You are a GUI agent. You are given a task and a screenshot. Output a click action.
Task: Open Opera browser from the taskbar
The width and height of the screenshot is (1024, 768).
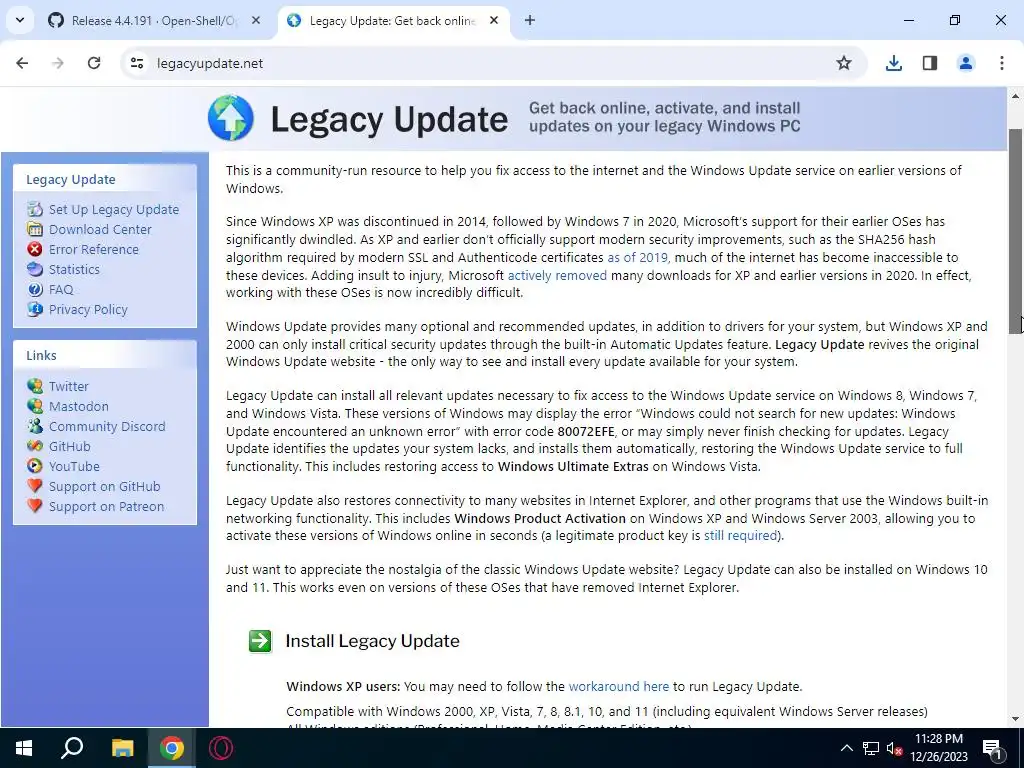(221, 748)
